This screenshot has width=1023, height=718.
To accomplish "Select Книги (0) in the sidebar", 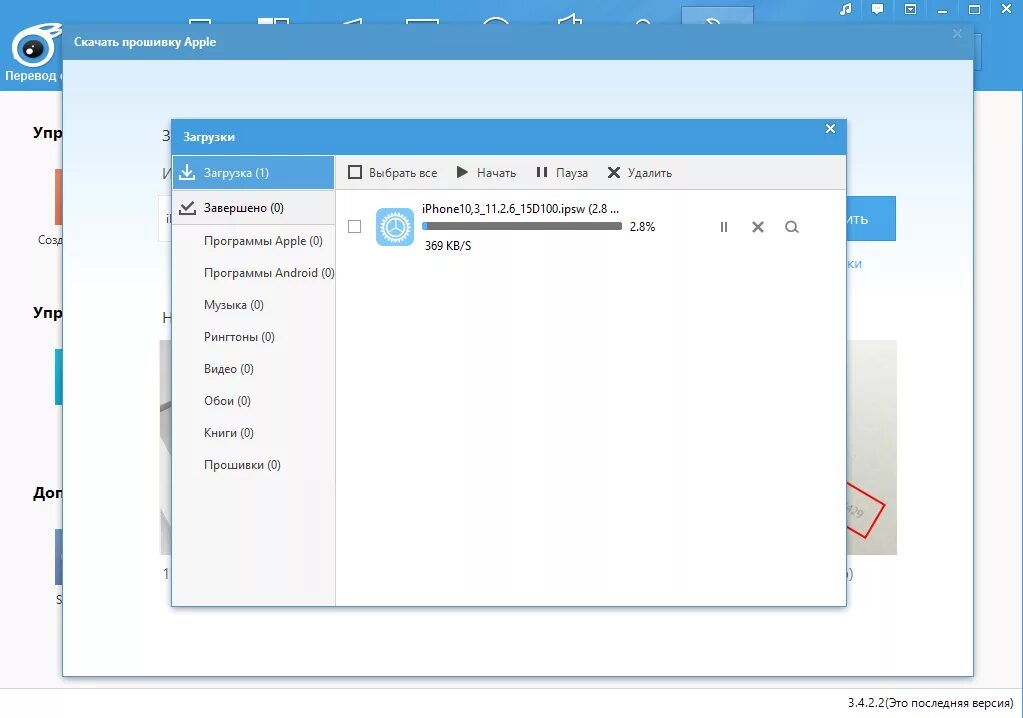I will (x=228, y=432).
